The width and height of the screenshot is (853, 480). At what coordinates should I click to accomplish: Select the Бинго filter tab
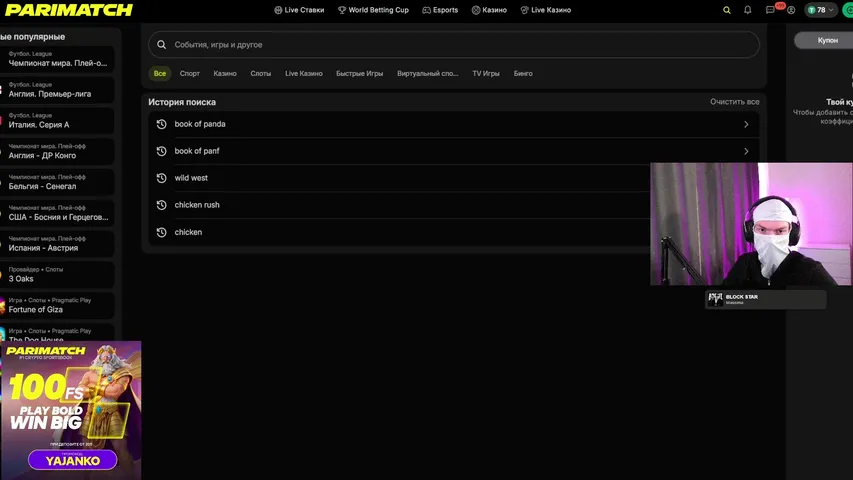coord(523,73)
